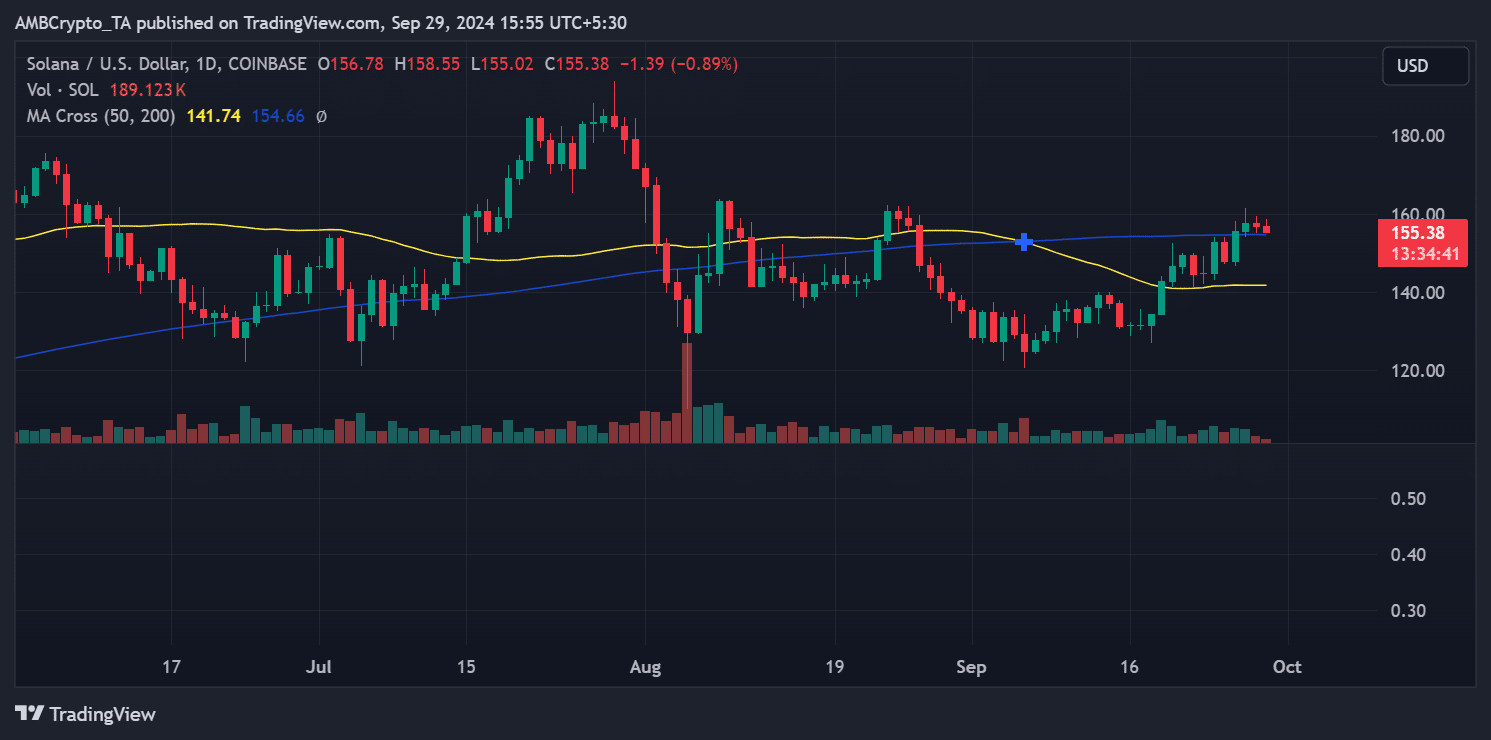Click the 180.00 price scale level
1491x740 pixels.
coord(1416,135)
